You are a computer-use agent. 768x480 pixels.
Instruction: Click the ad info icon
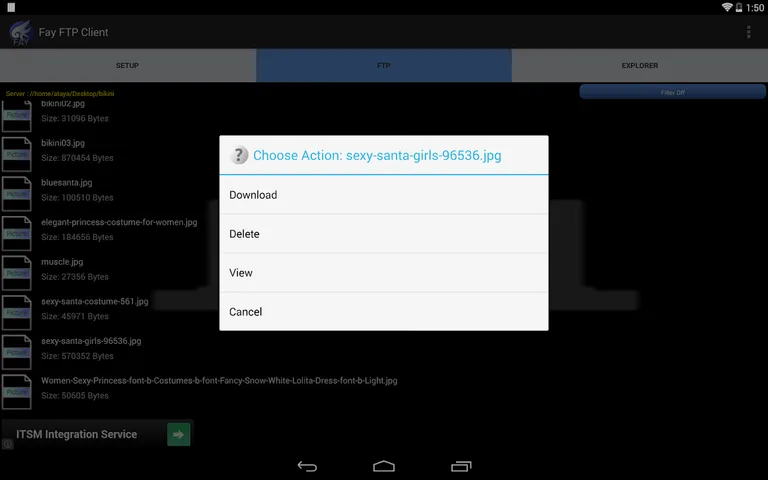point(7,444)
